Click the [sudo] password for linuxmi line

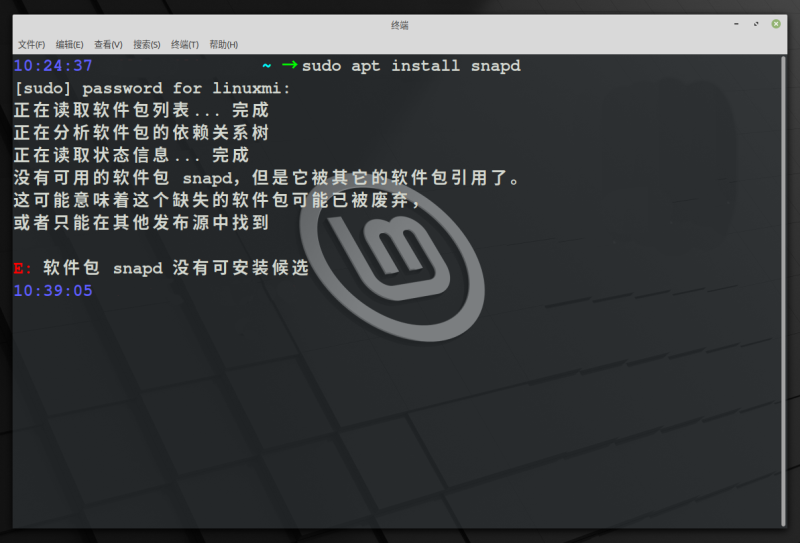tap(152, 88)
